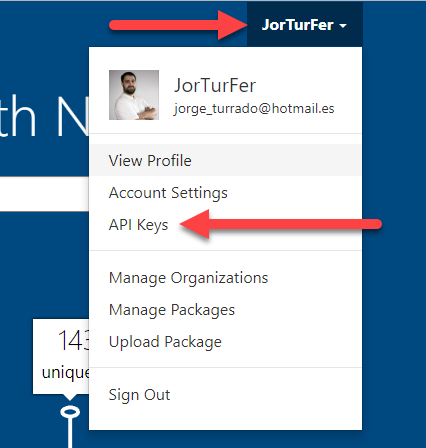Click the red arrow pointing at API Keys
This screenshot has width=426, height=448.
click(281, 224)
